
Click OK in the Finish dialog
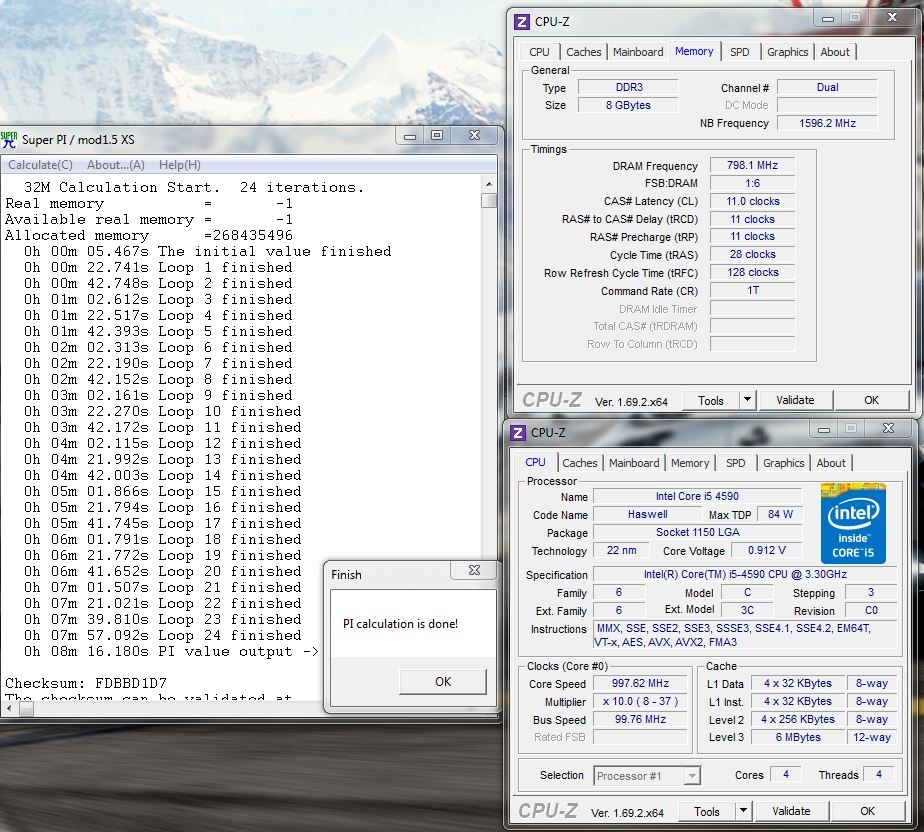[x=443, y=682]
